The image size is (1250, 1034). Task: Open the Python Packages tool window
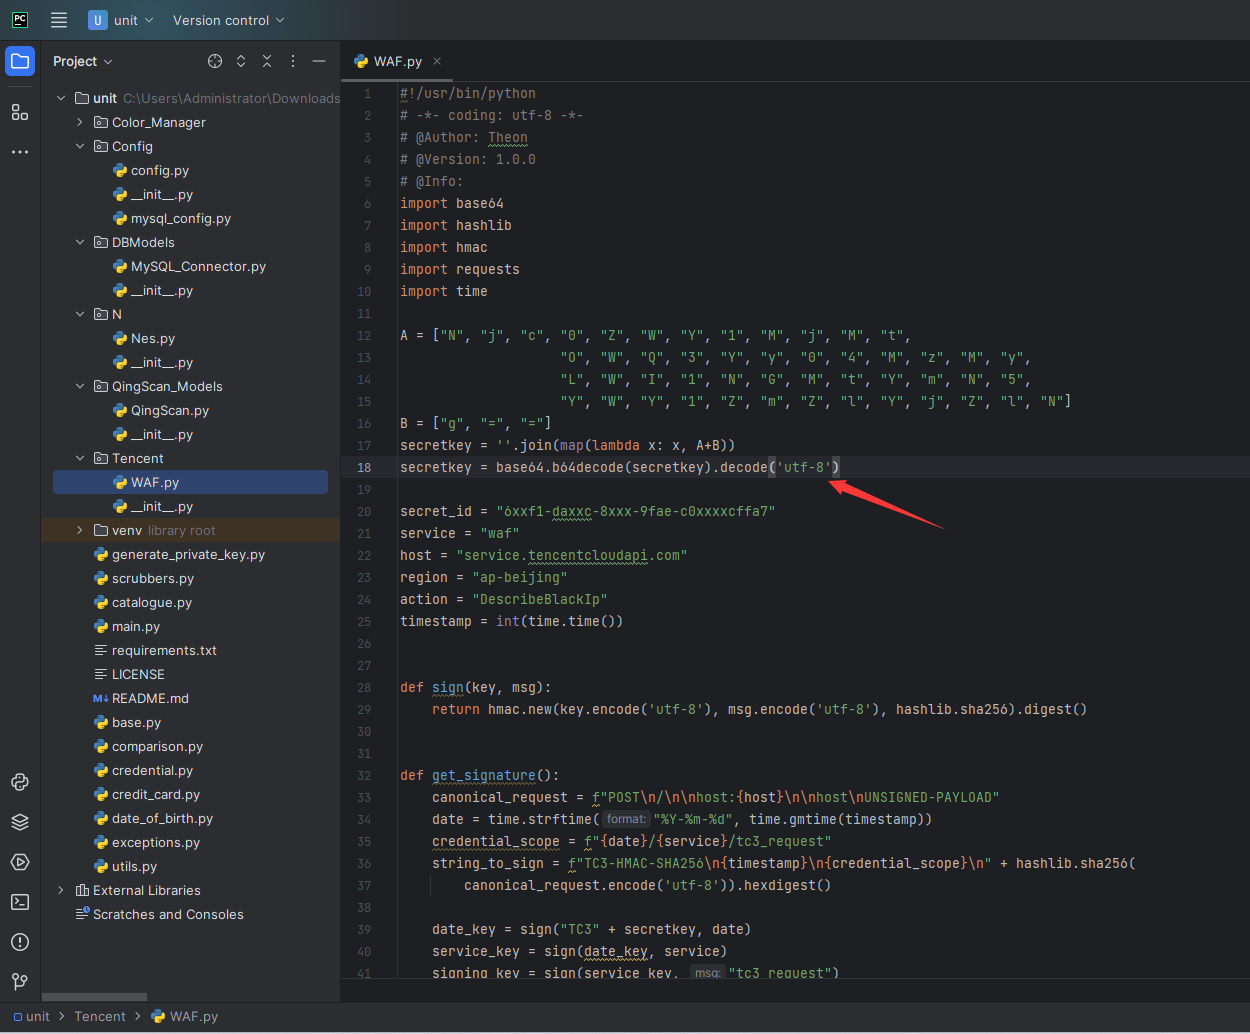coord(20,782)
